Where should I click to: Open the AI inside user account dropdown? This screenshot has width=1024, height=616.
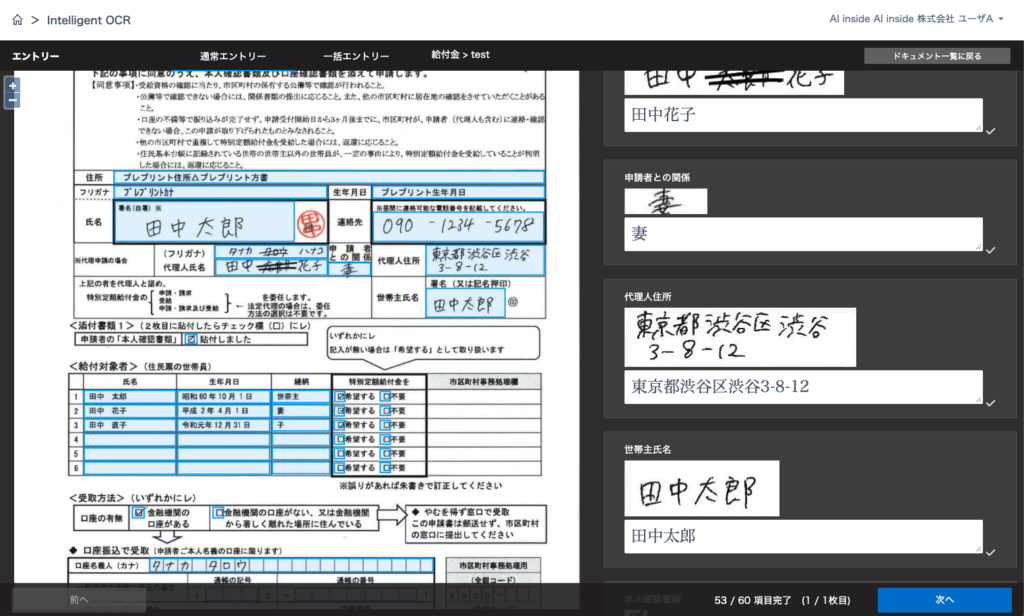916,19
